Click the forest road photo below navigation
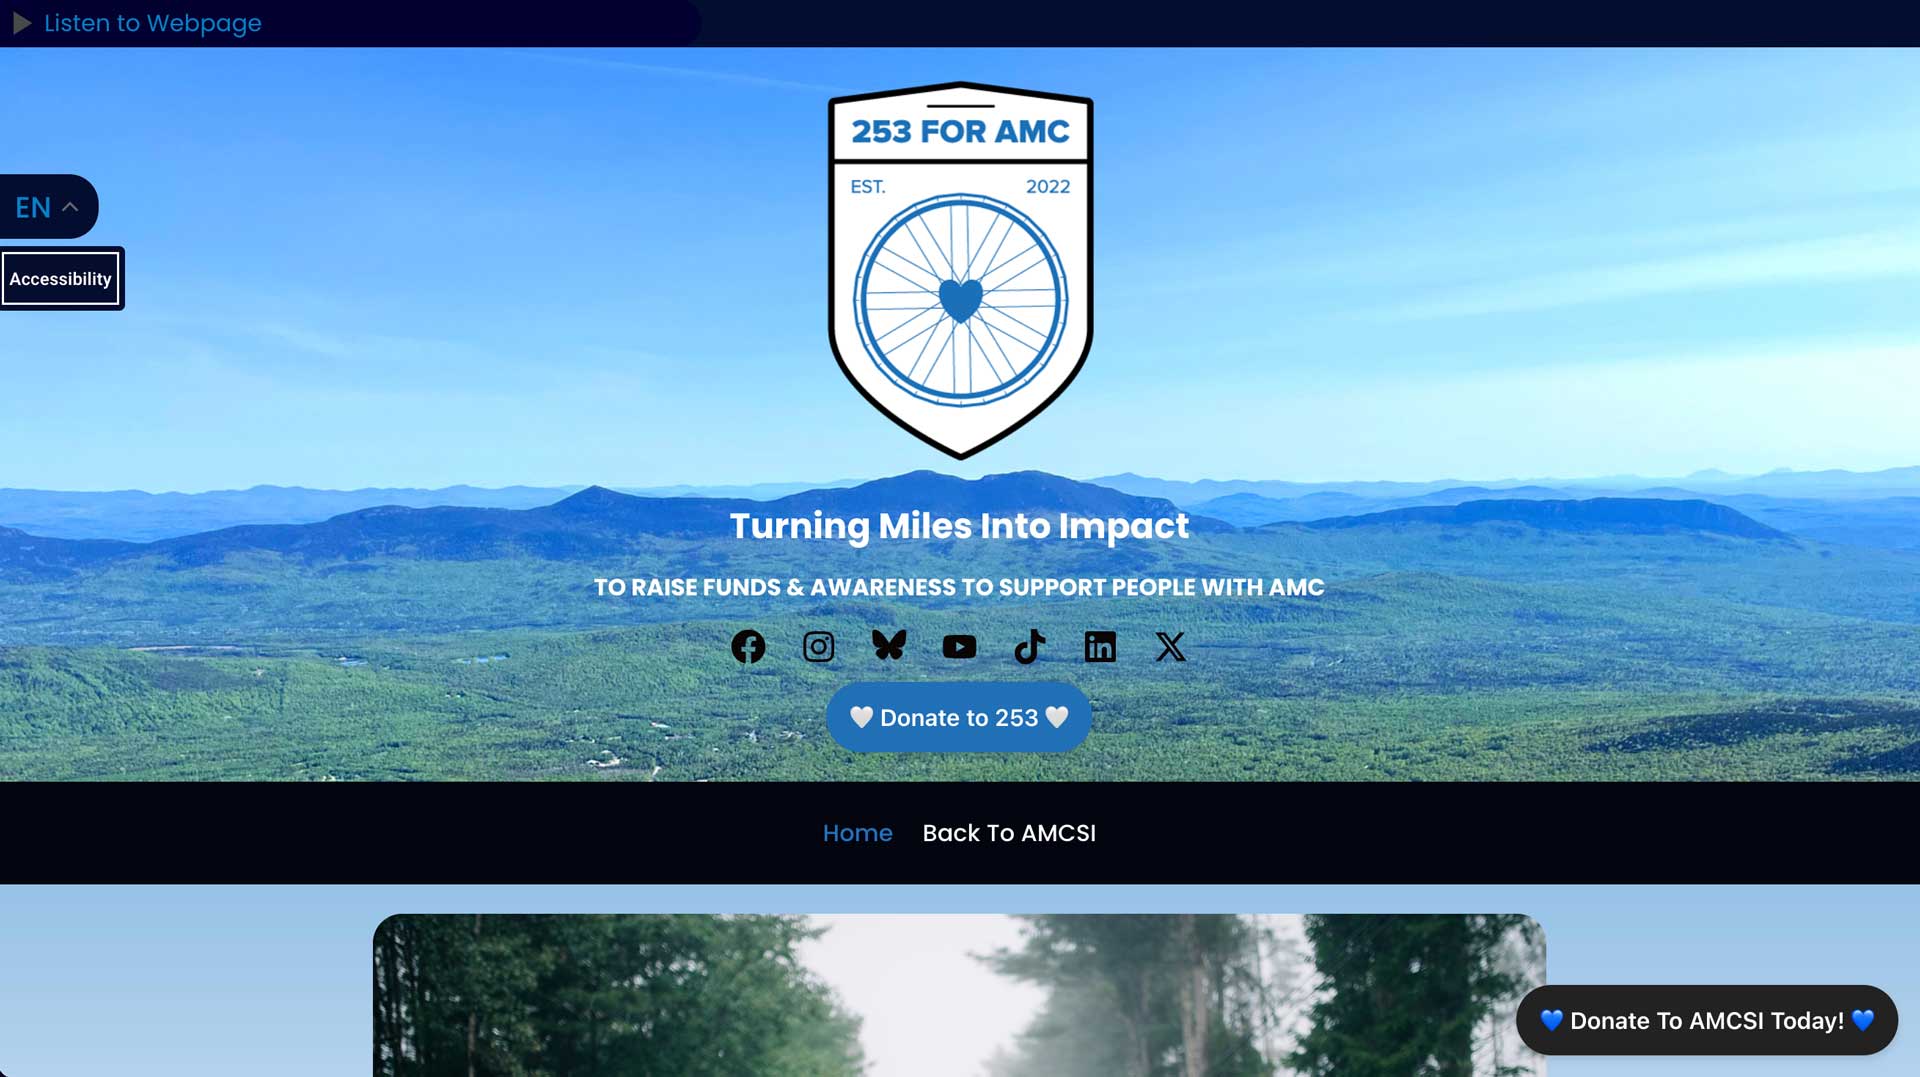Viewport: 1920px width, 1077px height. tap(959, 995)
